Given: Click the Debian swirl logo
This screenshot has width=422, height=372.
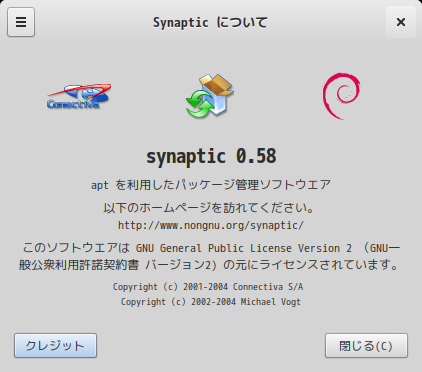Looking at the screenshot, I should (341, 96).
